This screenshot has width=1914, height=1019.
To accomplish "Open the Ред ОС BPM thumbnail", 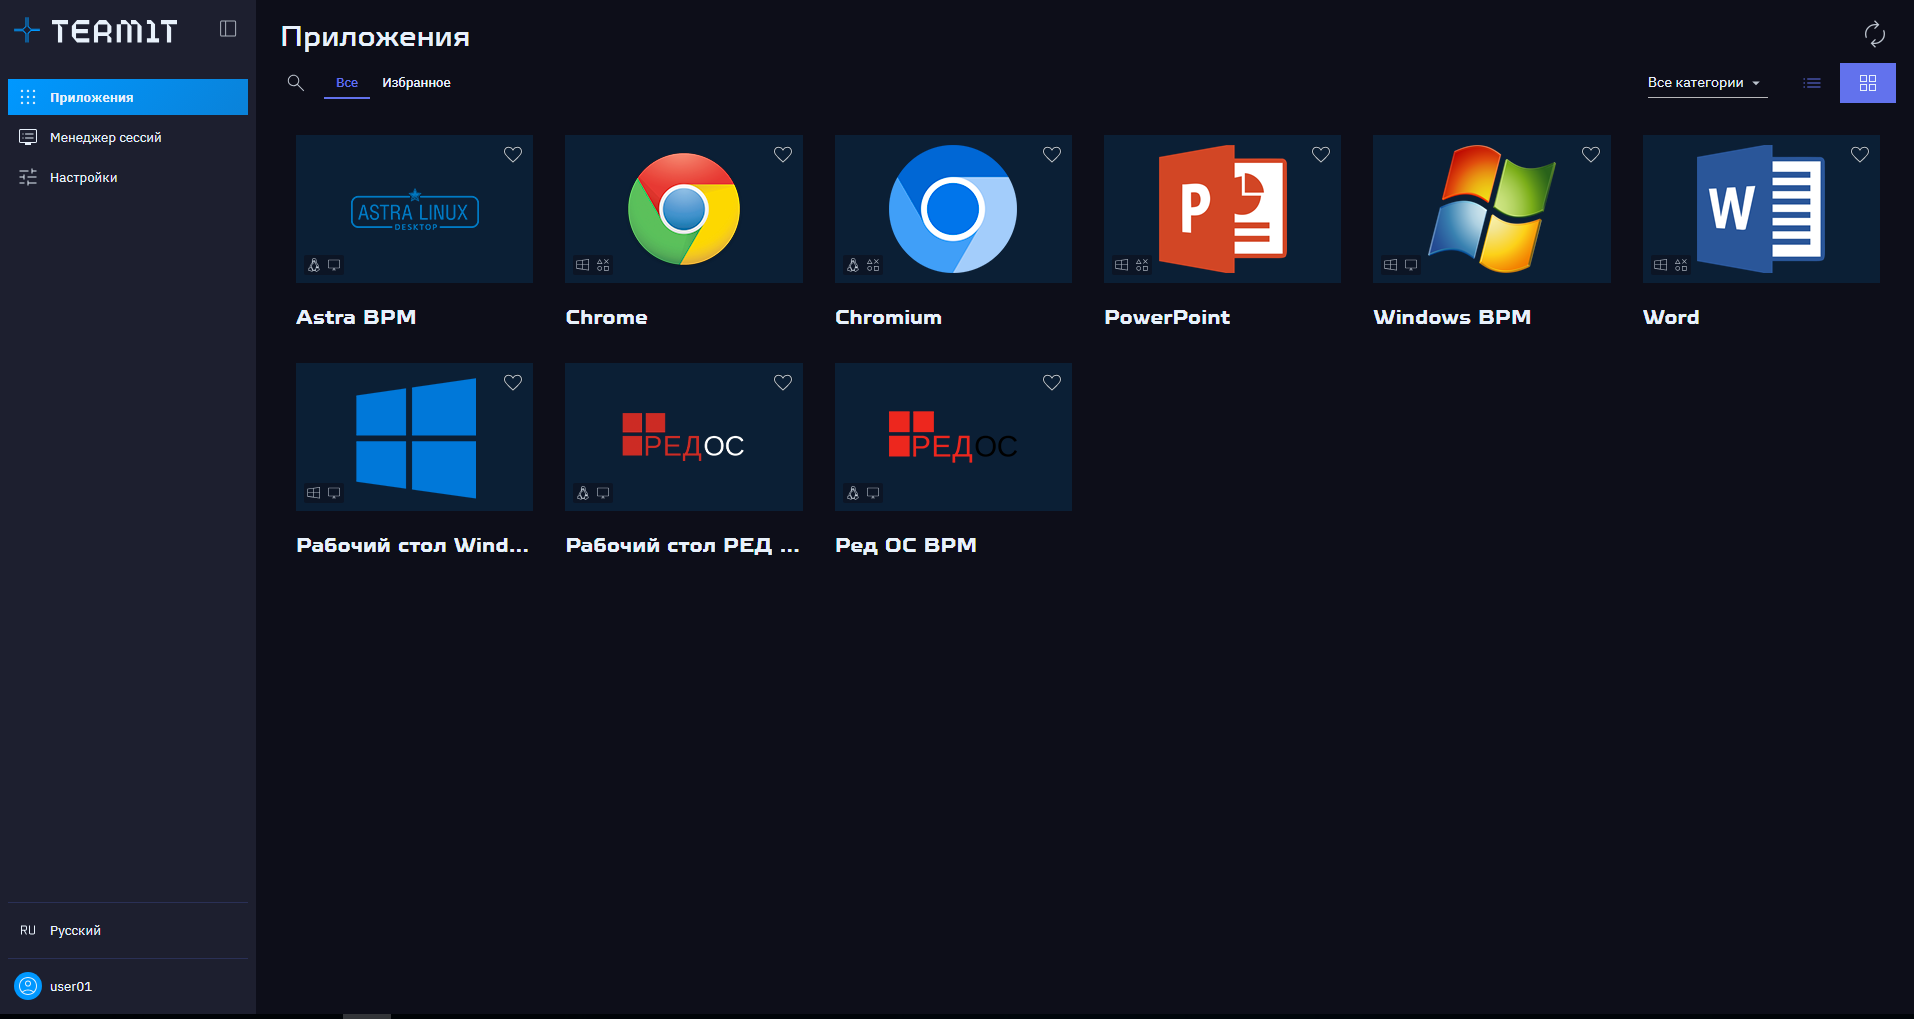I will tap(953, 437).
